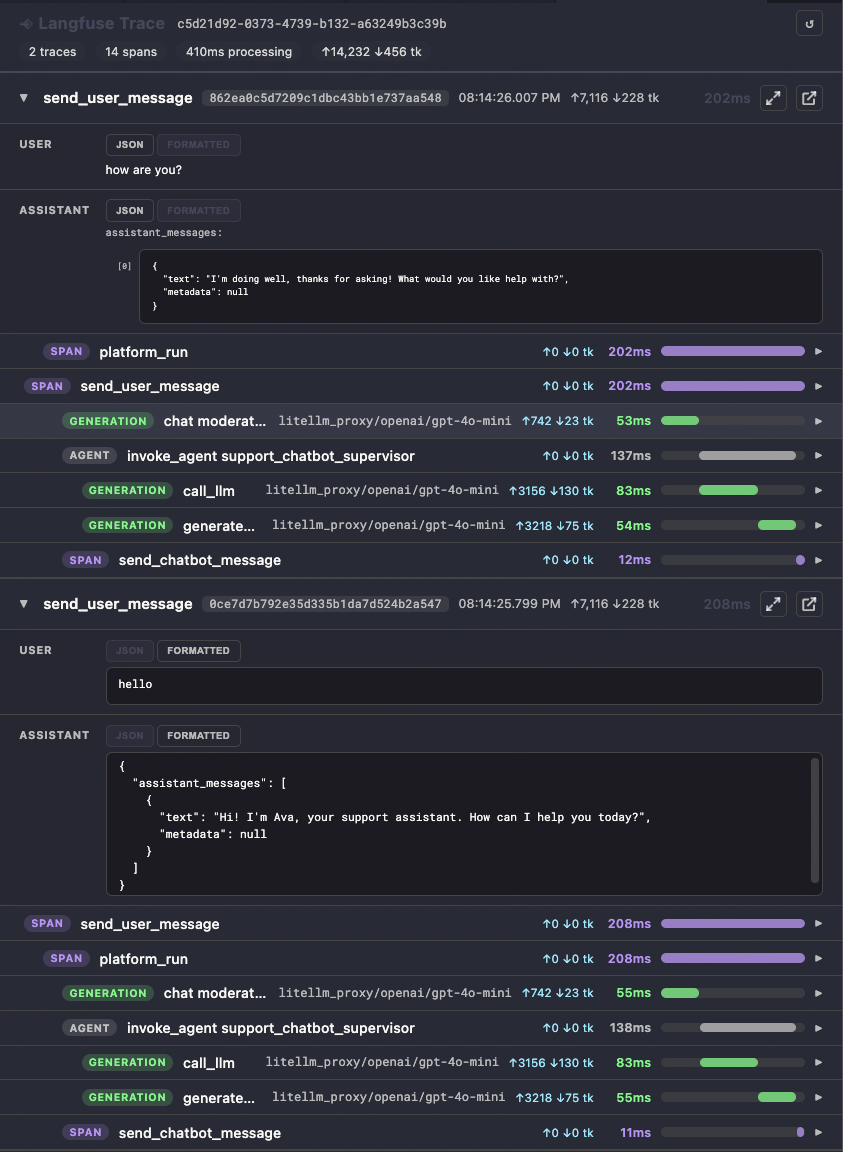The width and height of the screenshot is (843, 1152).
Task: Click the refresh icon in the trace header
Action: point(809,24)
